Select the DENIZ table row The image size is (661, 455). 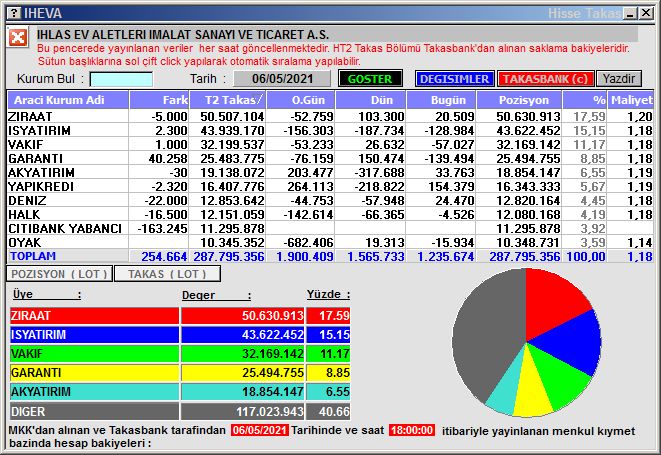coord(330,200)
